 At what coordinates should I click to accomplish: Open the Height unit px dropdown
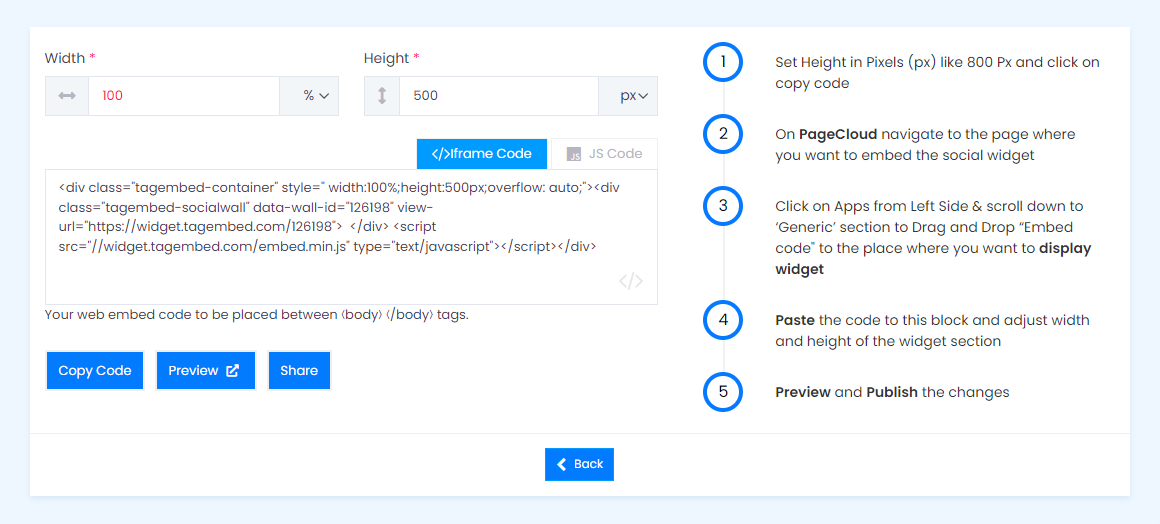coord(628,96)
